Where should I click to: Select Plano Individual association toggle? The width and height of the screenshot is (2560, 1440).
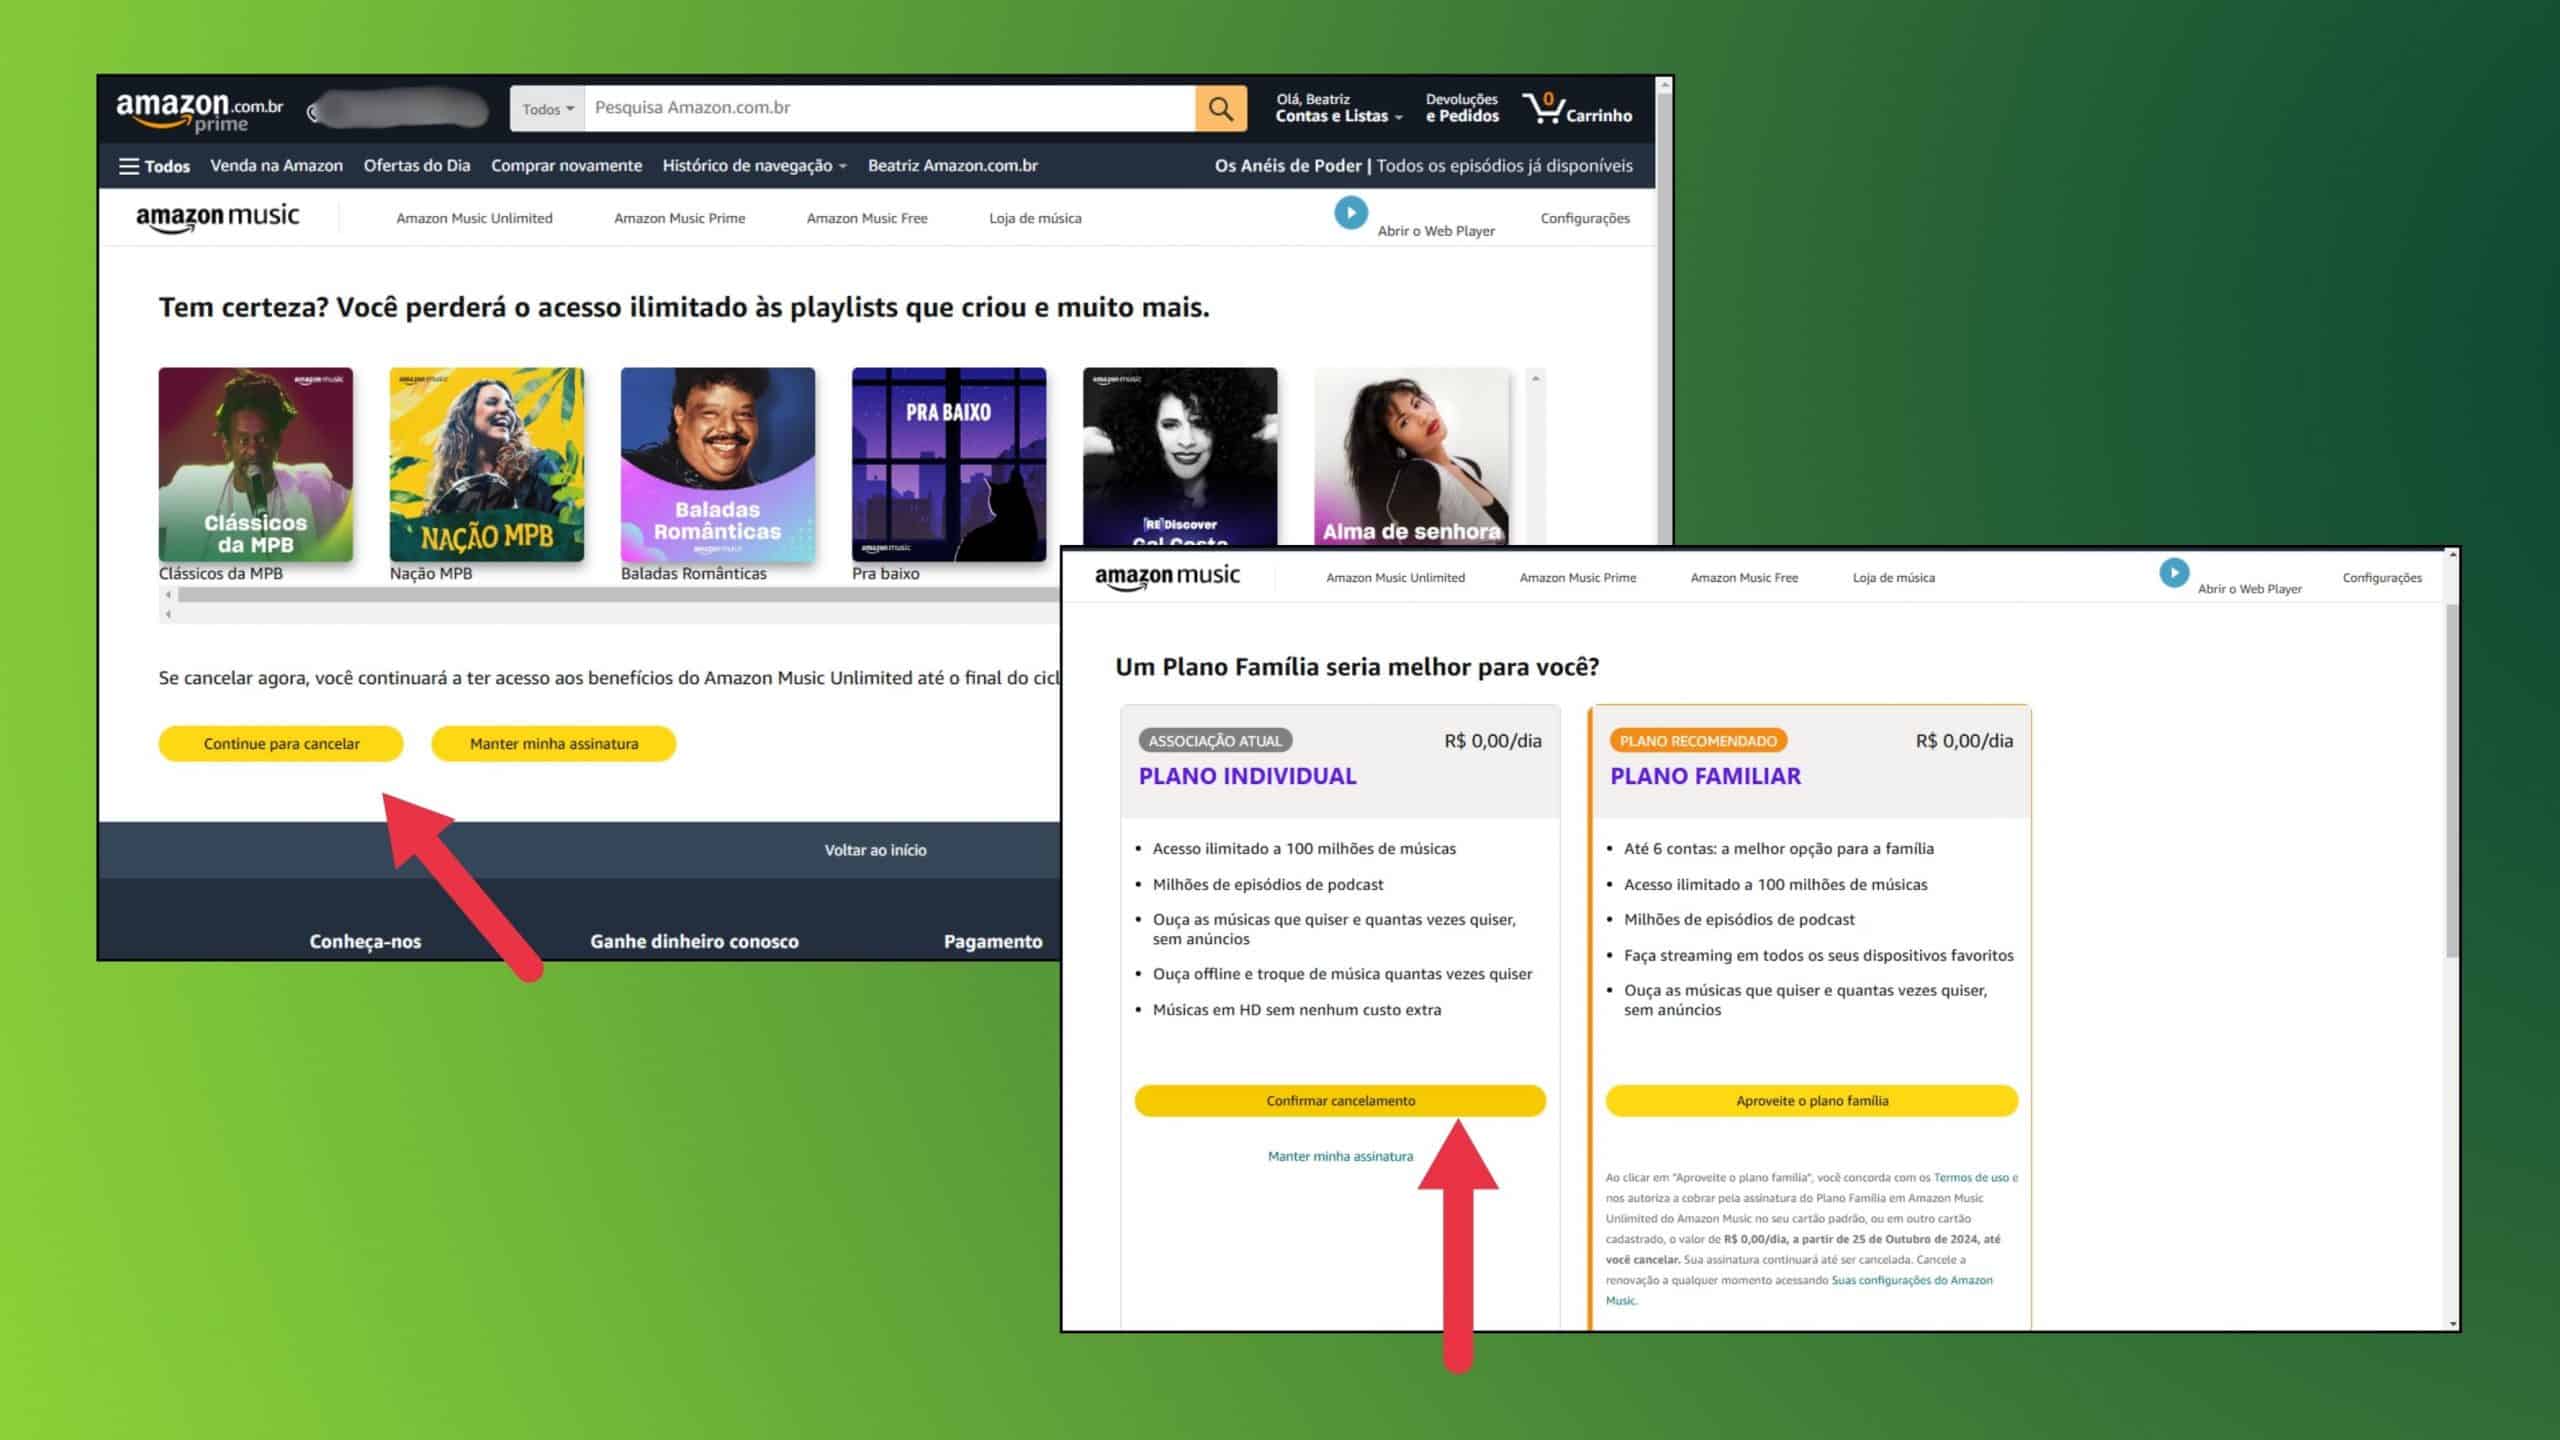point(1211,740)
